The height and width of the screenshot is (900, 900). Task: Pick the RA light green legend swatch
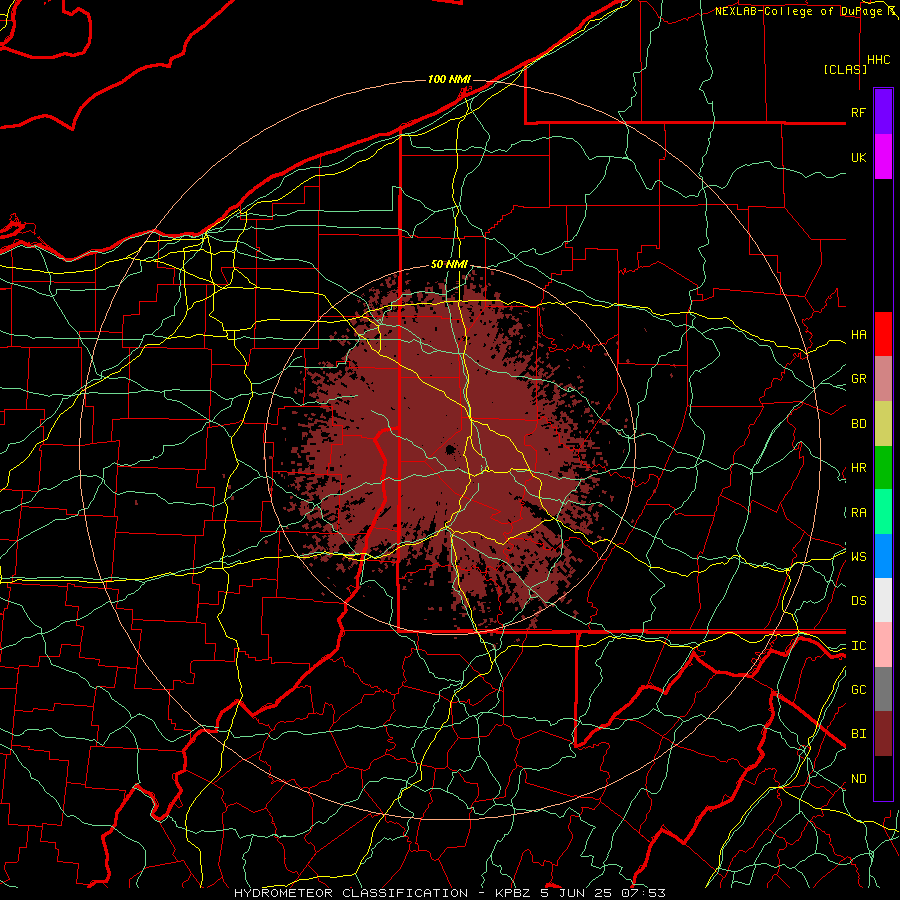point(883,512)
